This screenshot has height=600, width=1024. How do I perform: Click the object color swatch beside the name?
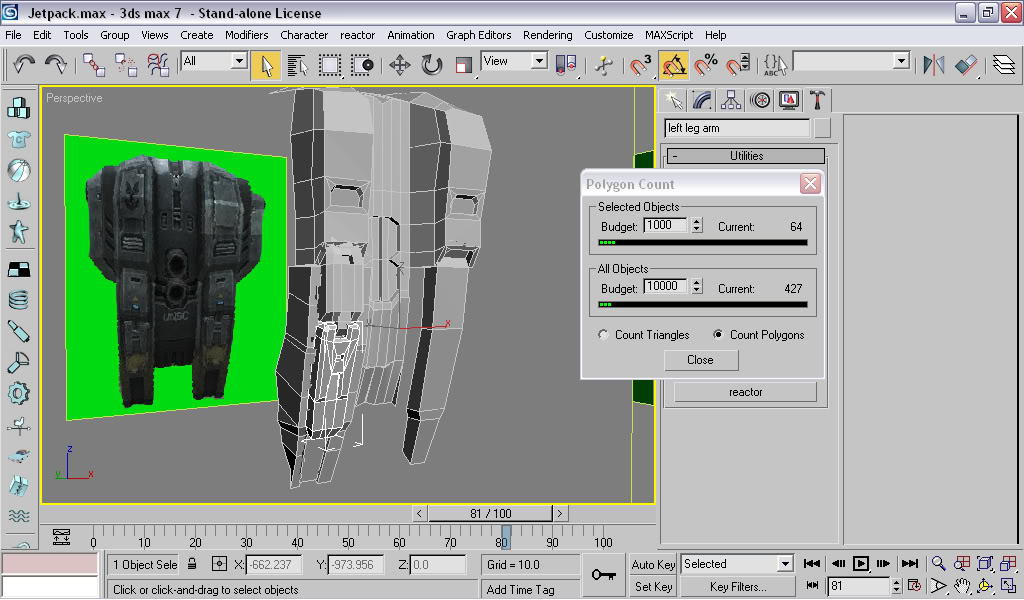tap(822, 128)
